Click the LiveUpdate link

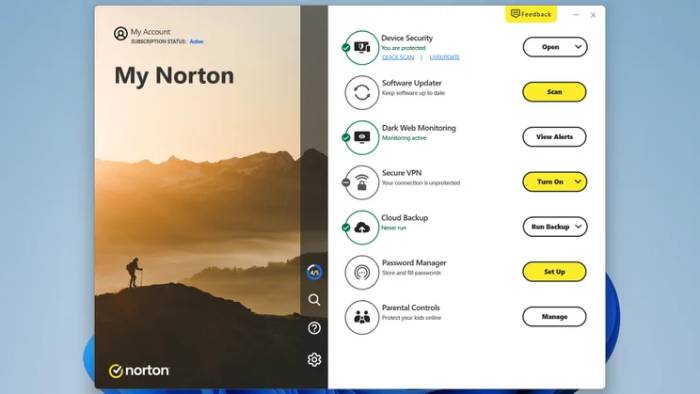(444, 57)
